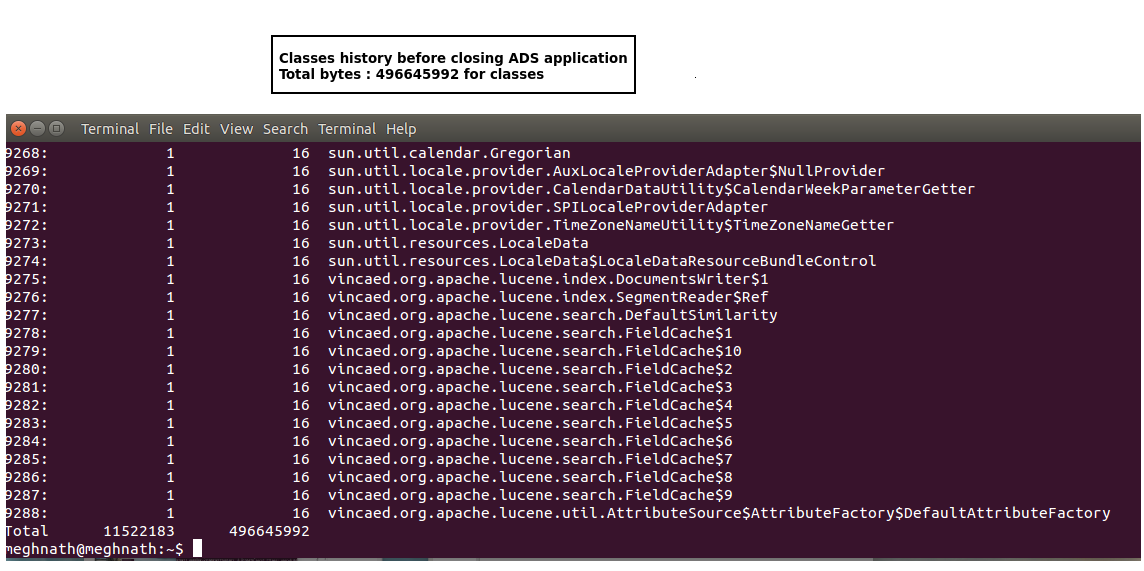Viewport: 1144px width, 571px height.
Task: Open the Help menu
Action: [401, 129]
